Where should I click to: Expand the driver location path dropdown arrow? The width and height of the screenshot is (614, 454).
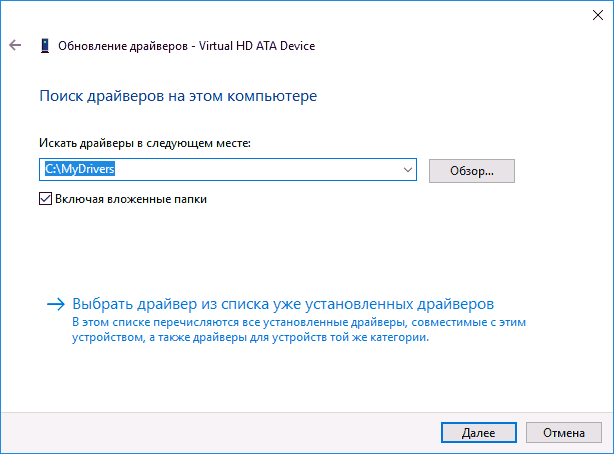click(408, 170)
